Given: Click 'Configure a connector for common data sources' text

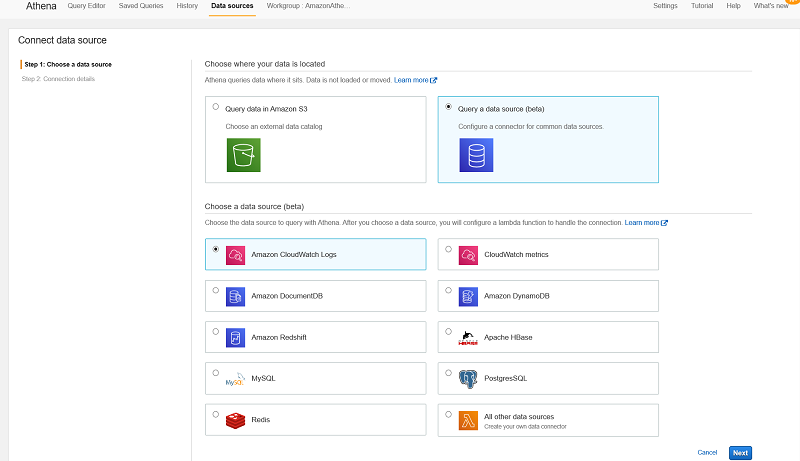Looking at the screenshot, I should [x=531, y=126].
